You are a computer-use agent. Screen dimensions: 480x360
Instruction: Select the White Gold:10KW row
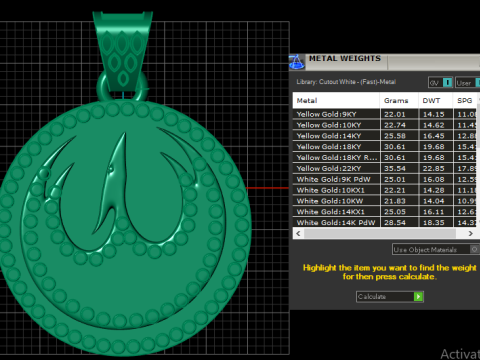386,201
